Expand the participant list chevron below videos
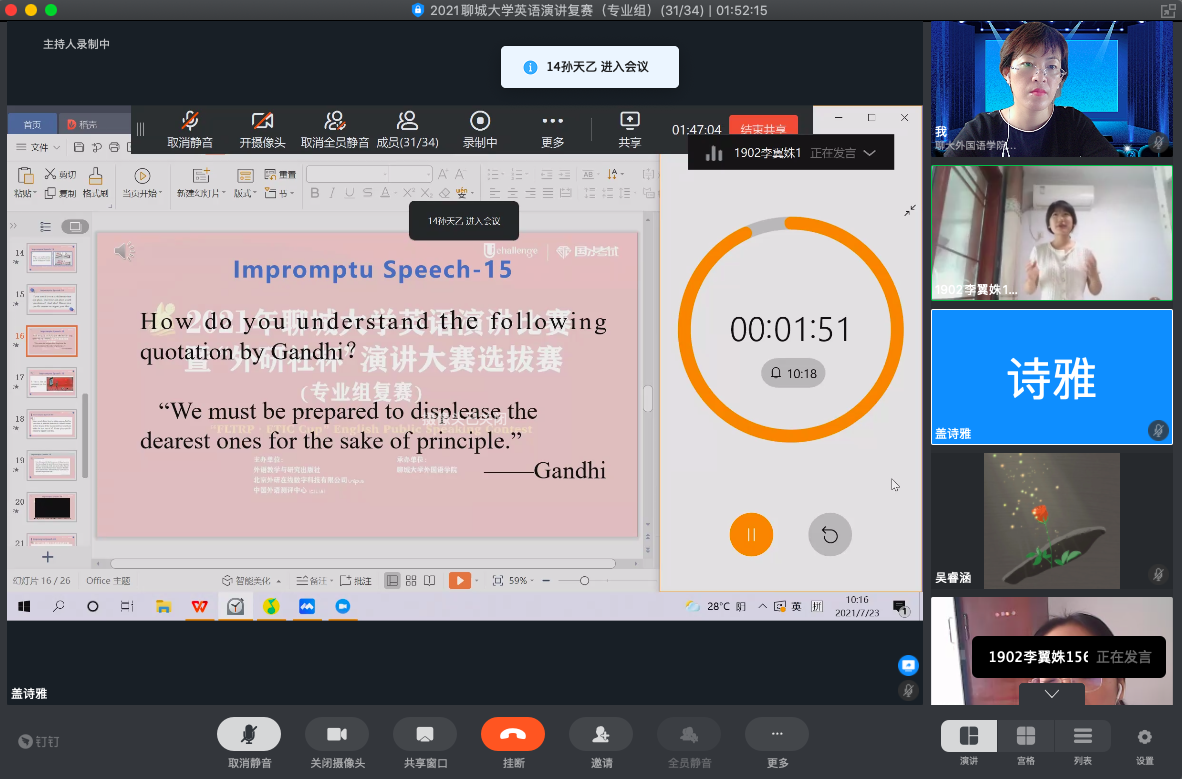 [1051, 694]
